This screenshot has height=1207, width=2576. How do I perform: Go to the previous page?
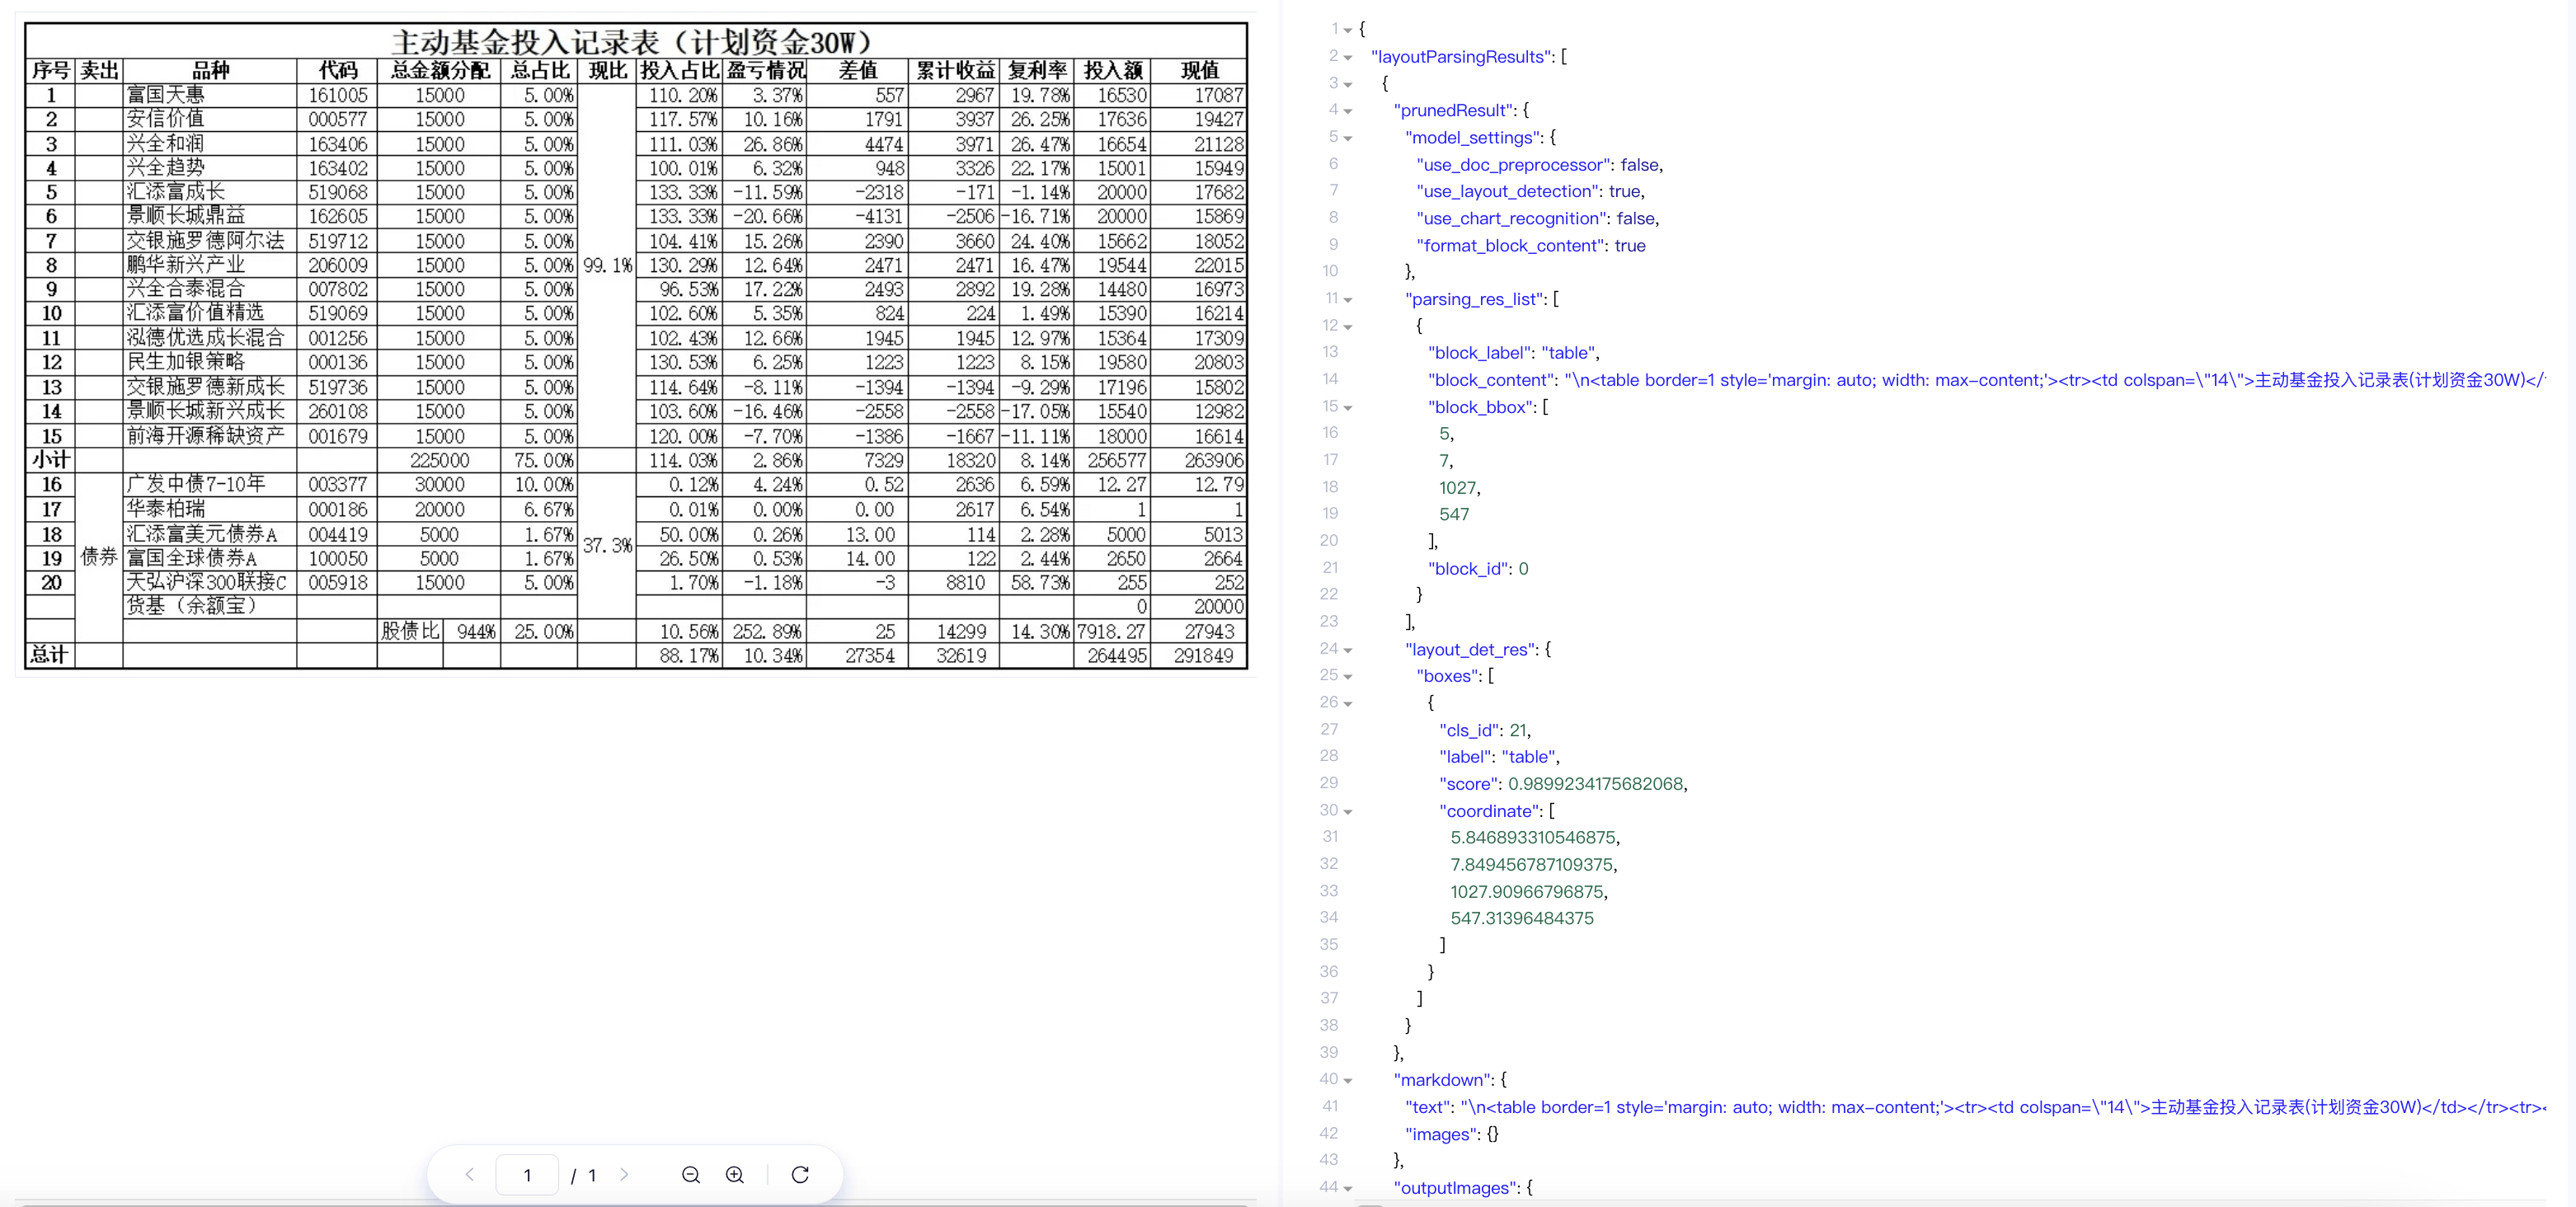(x=469, y=1175)
